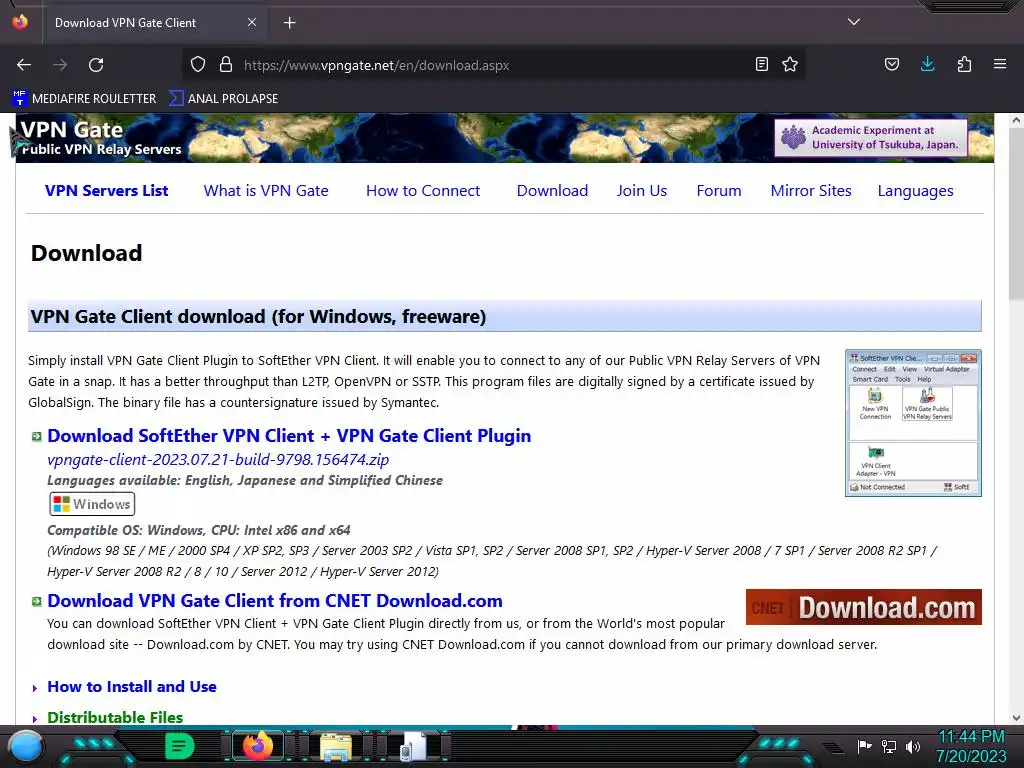
Task: Open the second bookmark toolbar item
Action: (x=223, y=99)
